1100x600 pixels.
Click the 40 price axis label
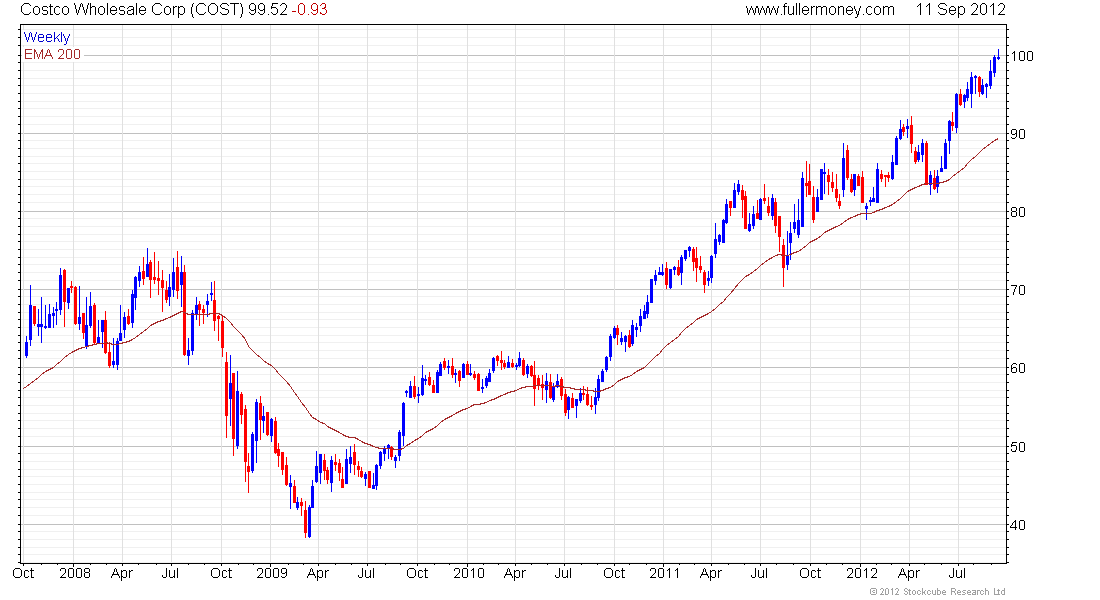pos(1018,525)
